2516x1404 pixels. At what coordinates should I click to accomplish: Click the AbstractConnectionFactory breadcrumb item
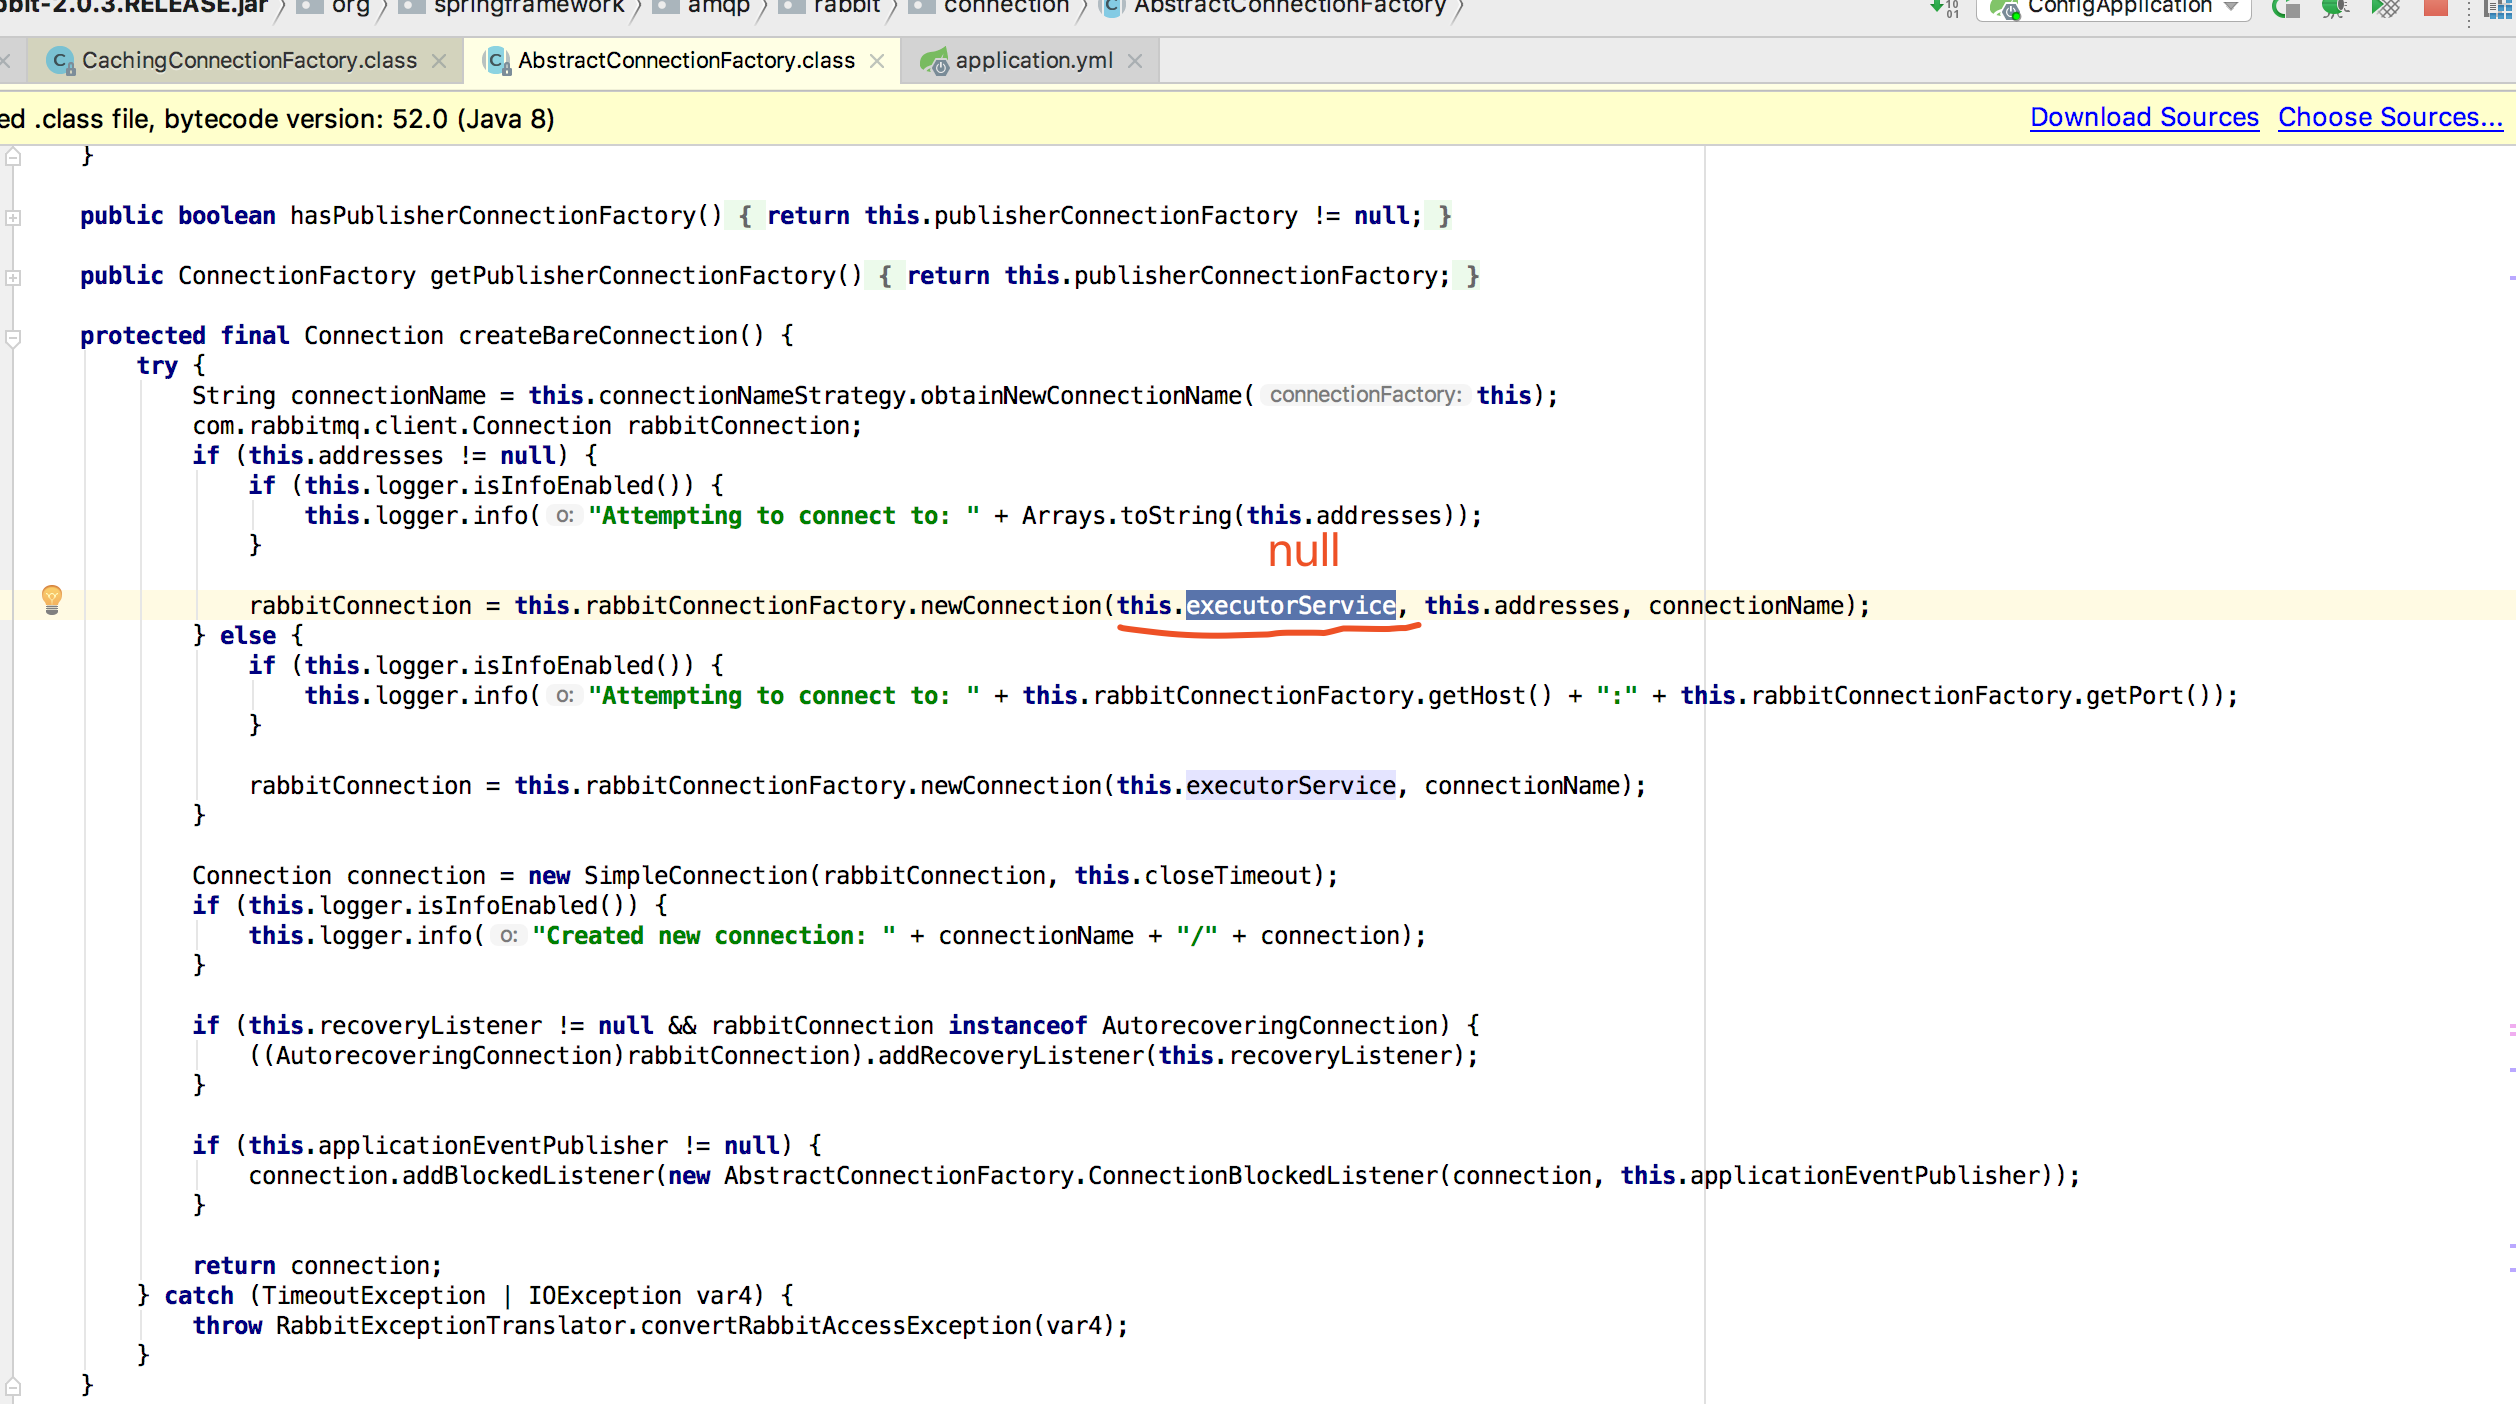1289,8
